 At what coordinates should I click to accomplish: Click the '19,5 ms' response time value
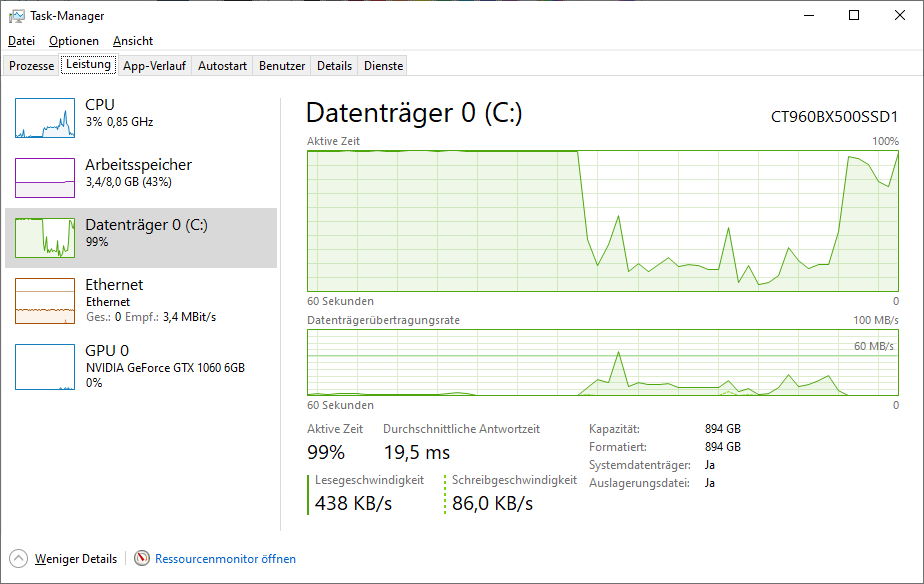tap(417, 453)
